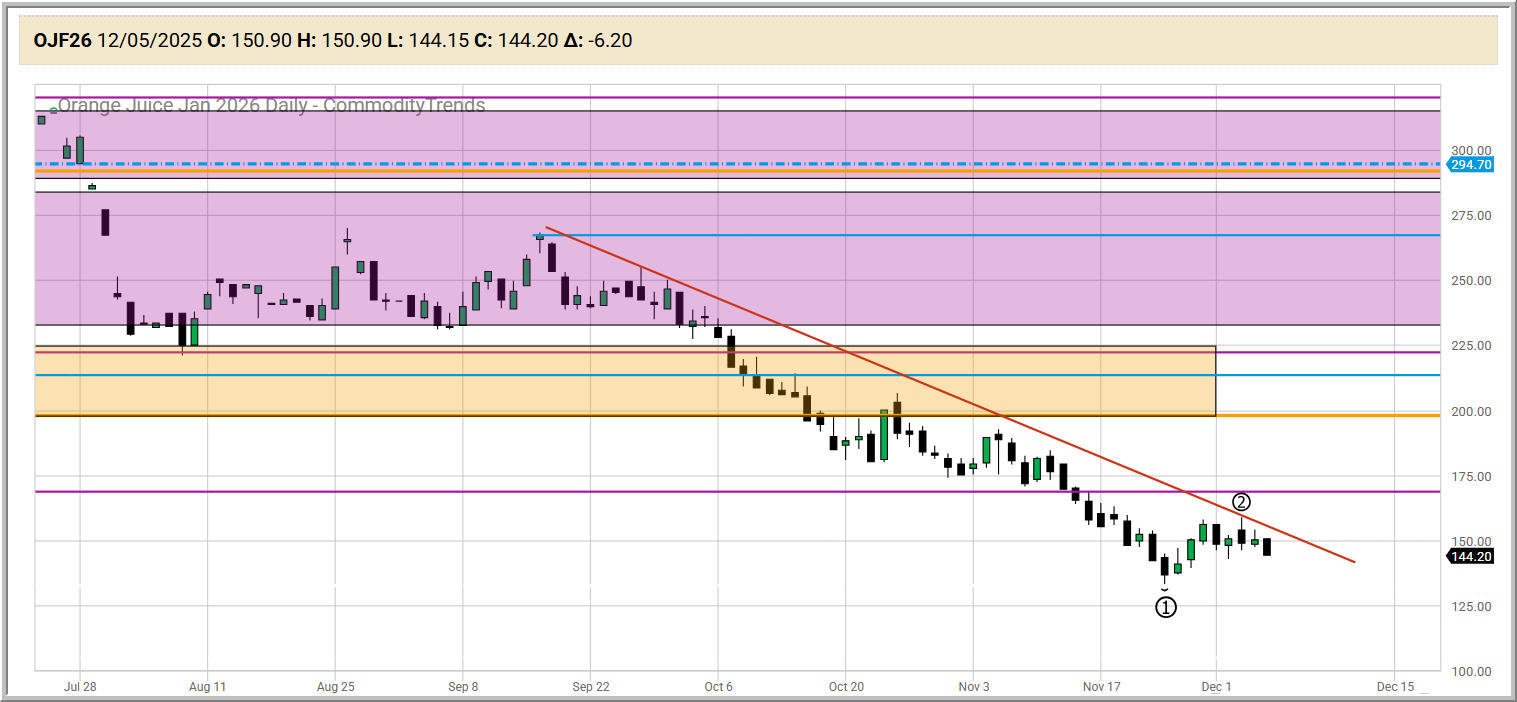Click the Orange Juice Jan 2026 Daily title

tap(270, 105)
